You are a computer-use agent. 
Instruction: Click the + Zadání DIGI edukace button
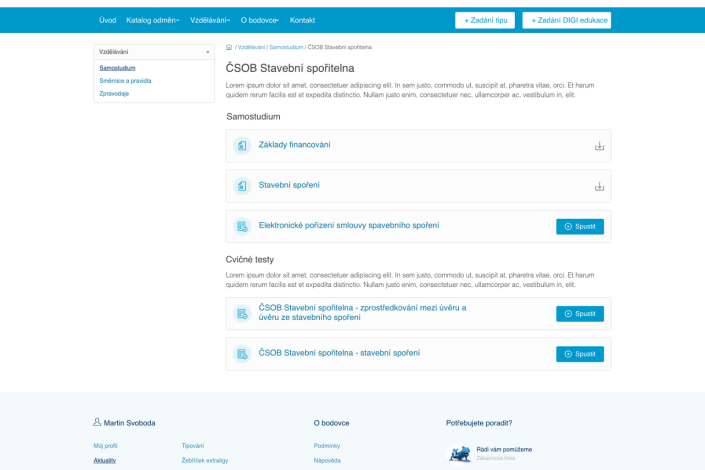pos(567,20)
